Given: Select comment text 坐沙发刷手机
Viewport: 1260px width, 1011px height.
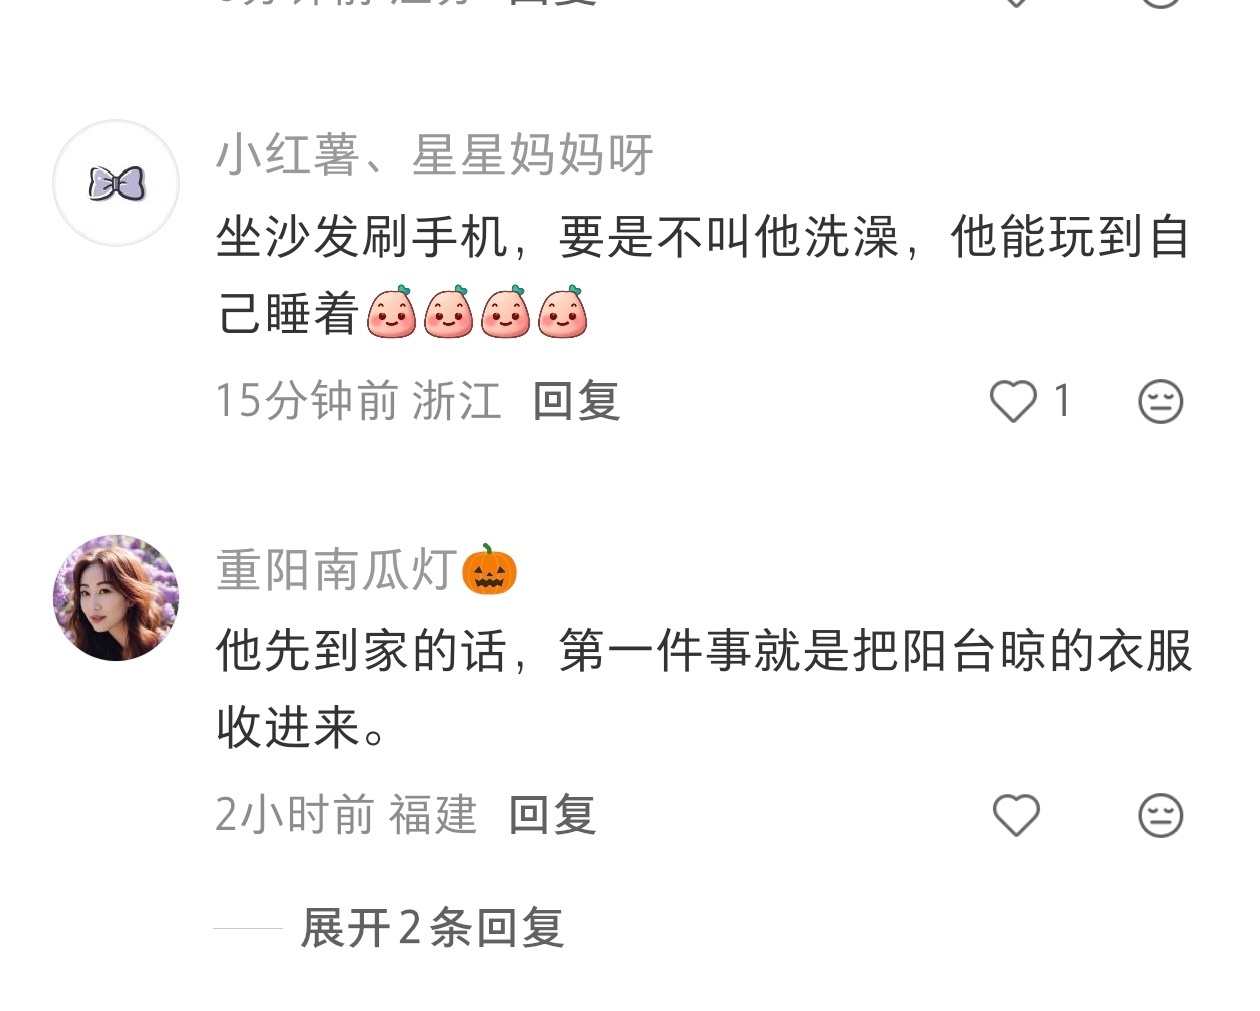Looking at the screenshot, I should [x=361, y=238].
